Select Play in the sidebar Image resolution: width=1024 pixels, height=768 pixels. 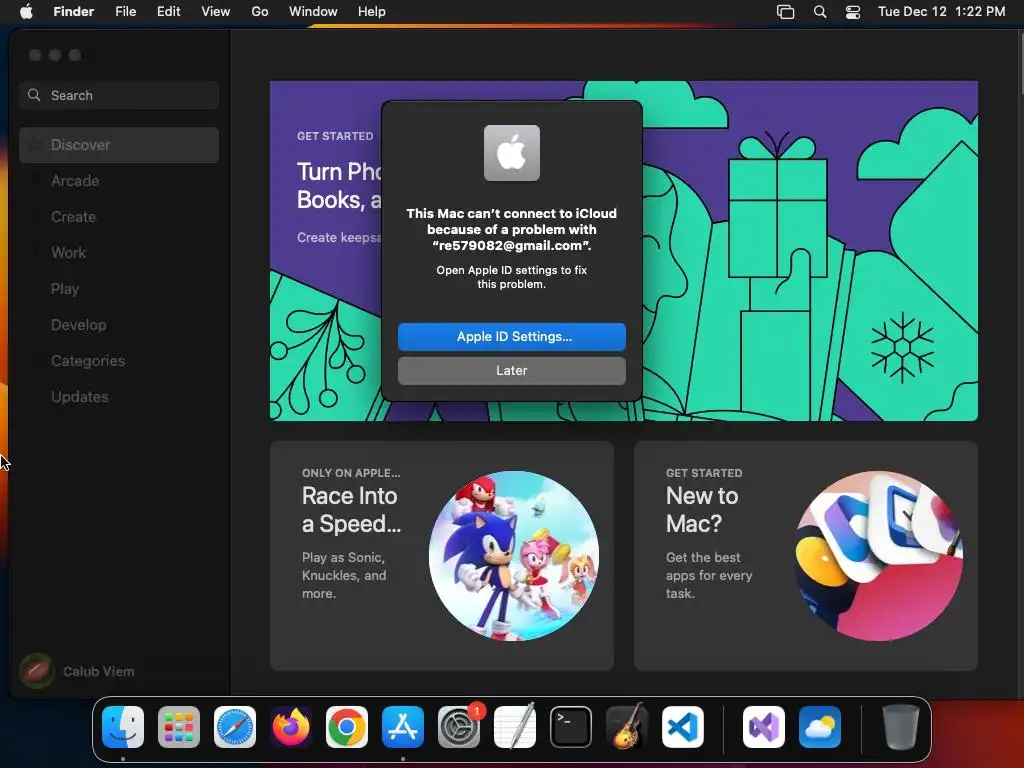[x=119, y=289]
